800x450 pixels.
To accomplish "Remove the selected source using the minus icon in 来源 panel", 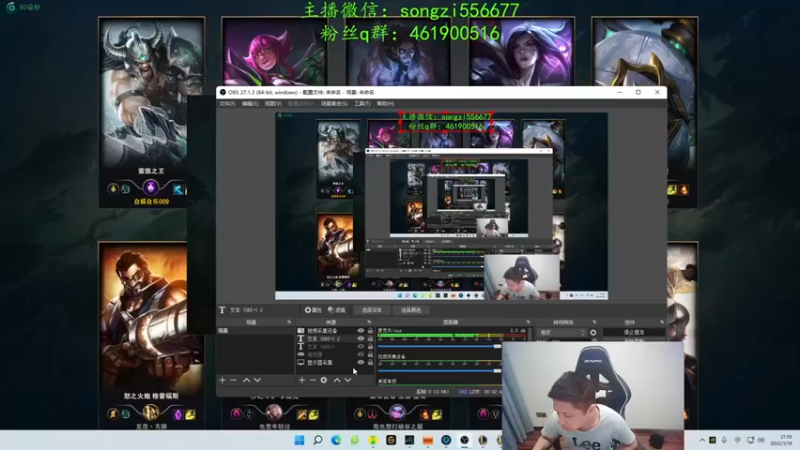I will [313, 380].
